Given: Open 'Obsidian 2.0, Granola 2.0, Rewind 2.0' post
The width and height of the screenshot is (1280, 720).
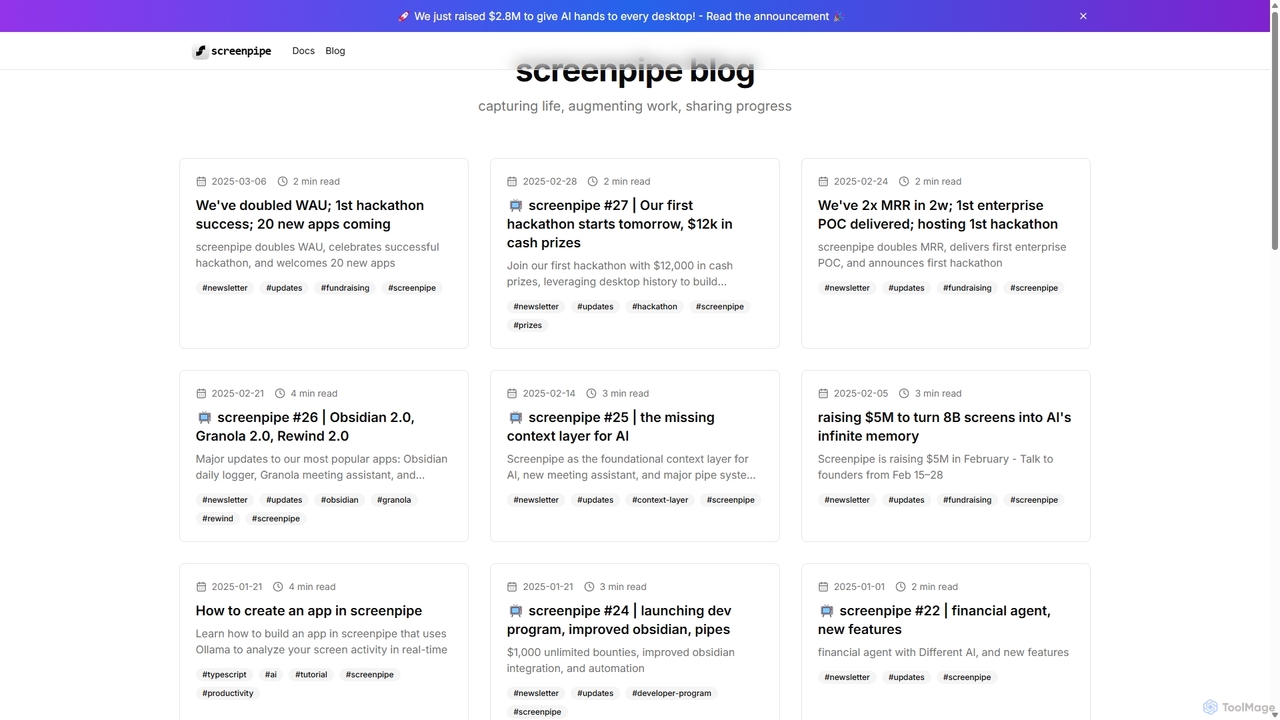Looking at the screenshot, I should click(305, 427).
